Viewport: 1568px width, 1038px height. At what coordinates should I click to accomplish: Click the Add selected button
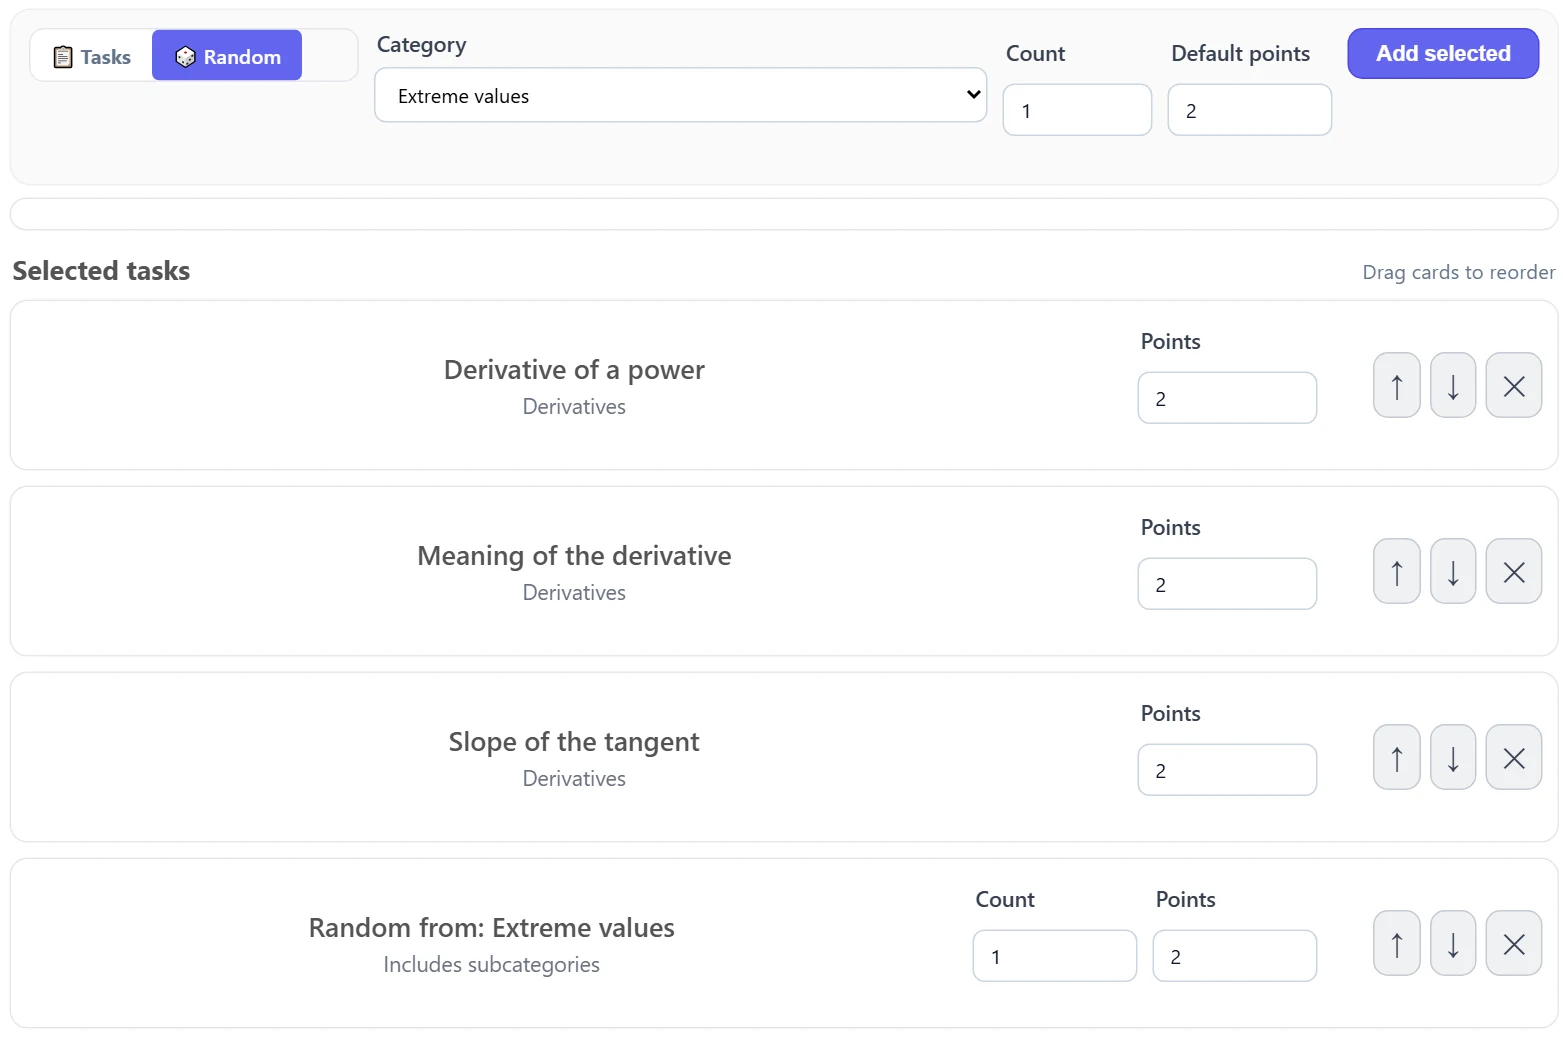tap(1443, 53)
